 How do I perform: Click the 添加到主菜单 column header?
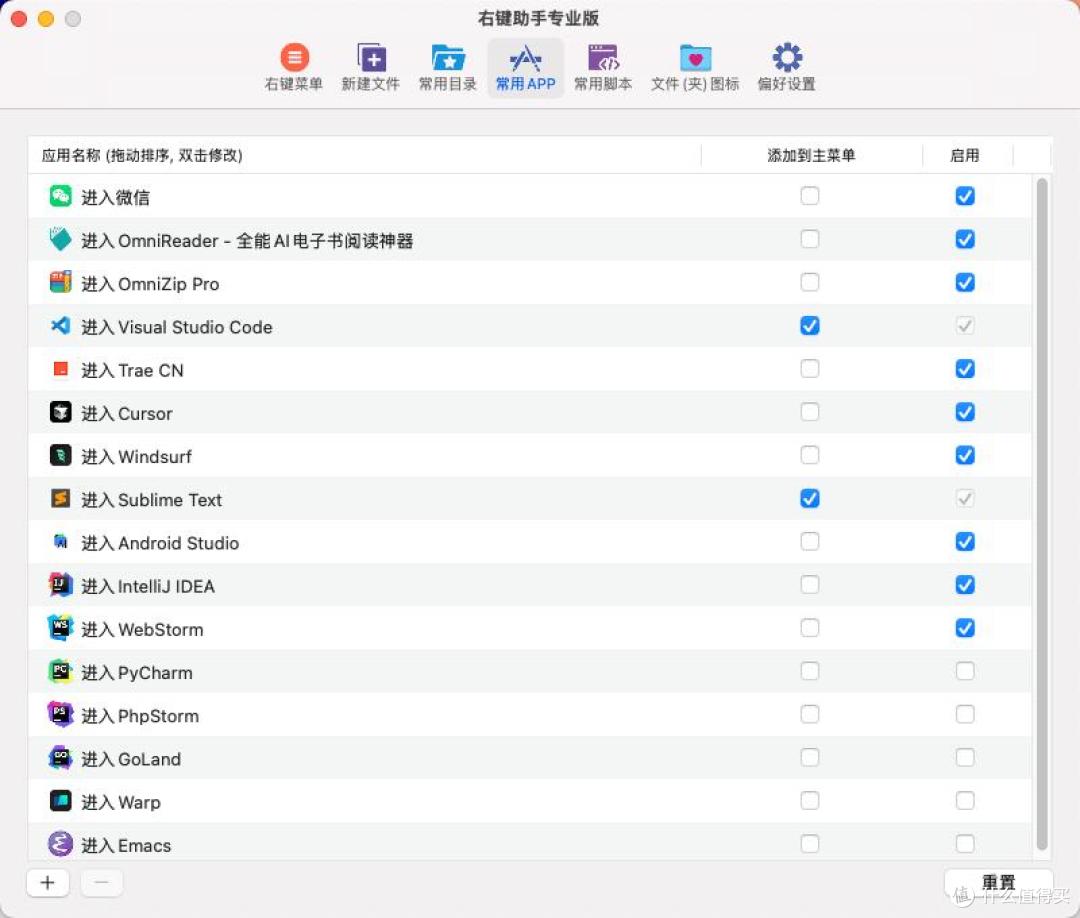[811, 156]
